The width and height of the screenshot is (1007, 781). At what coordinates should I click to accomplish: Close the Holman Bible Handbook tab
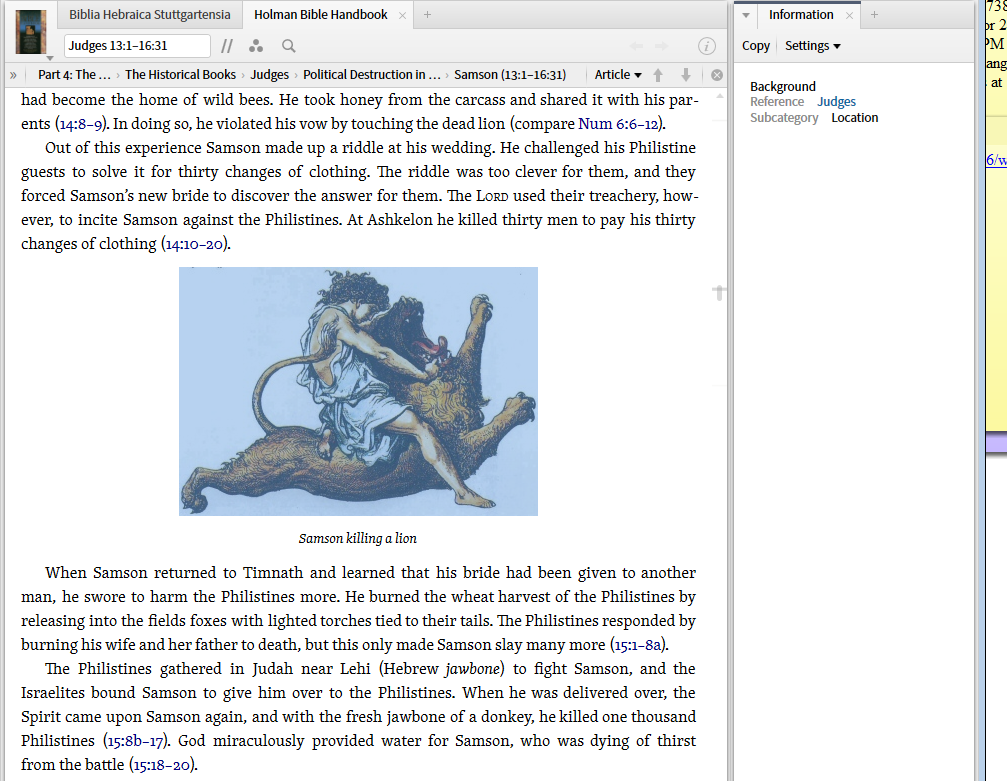[402, 15]
